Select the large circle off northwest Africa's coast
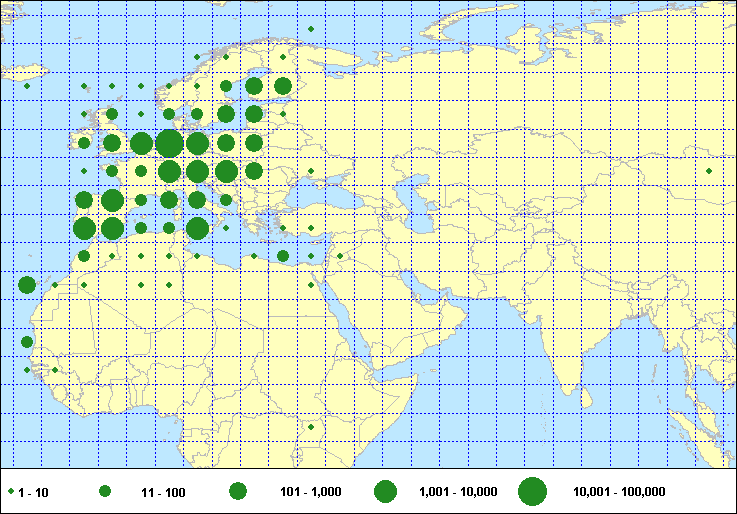Image resolution: width=737 pixels, height=514 pixels. (x=27, y=285)
